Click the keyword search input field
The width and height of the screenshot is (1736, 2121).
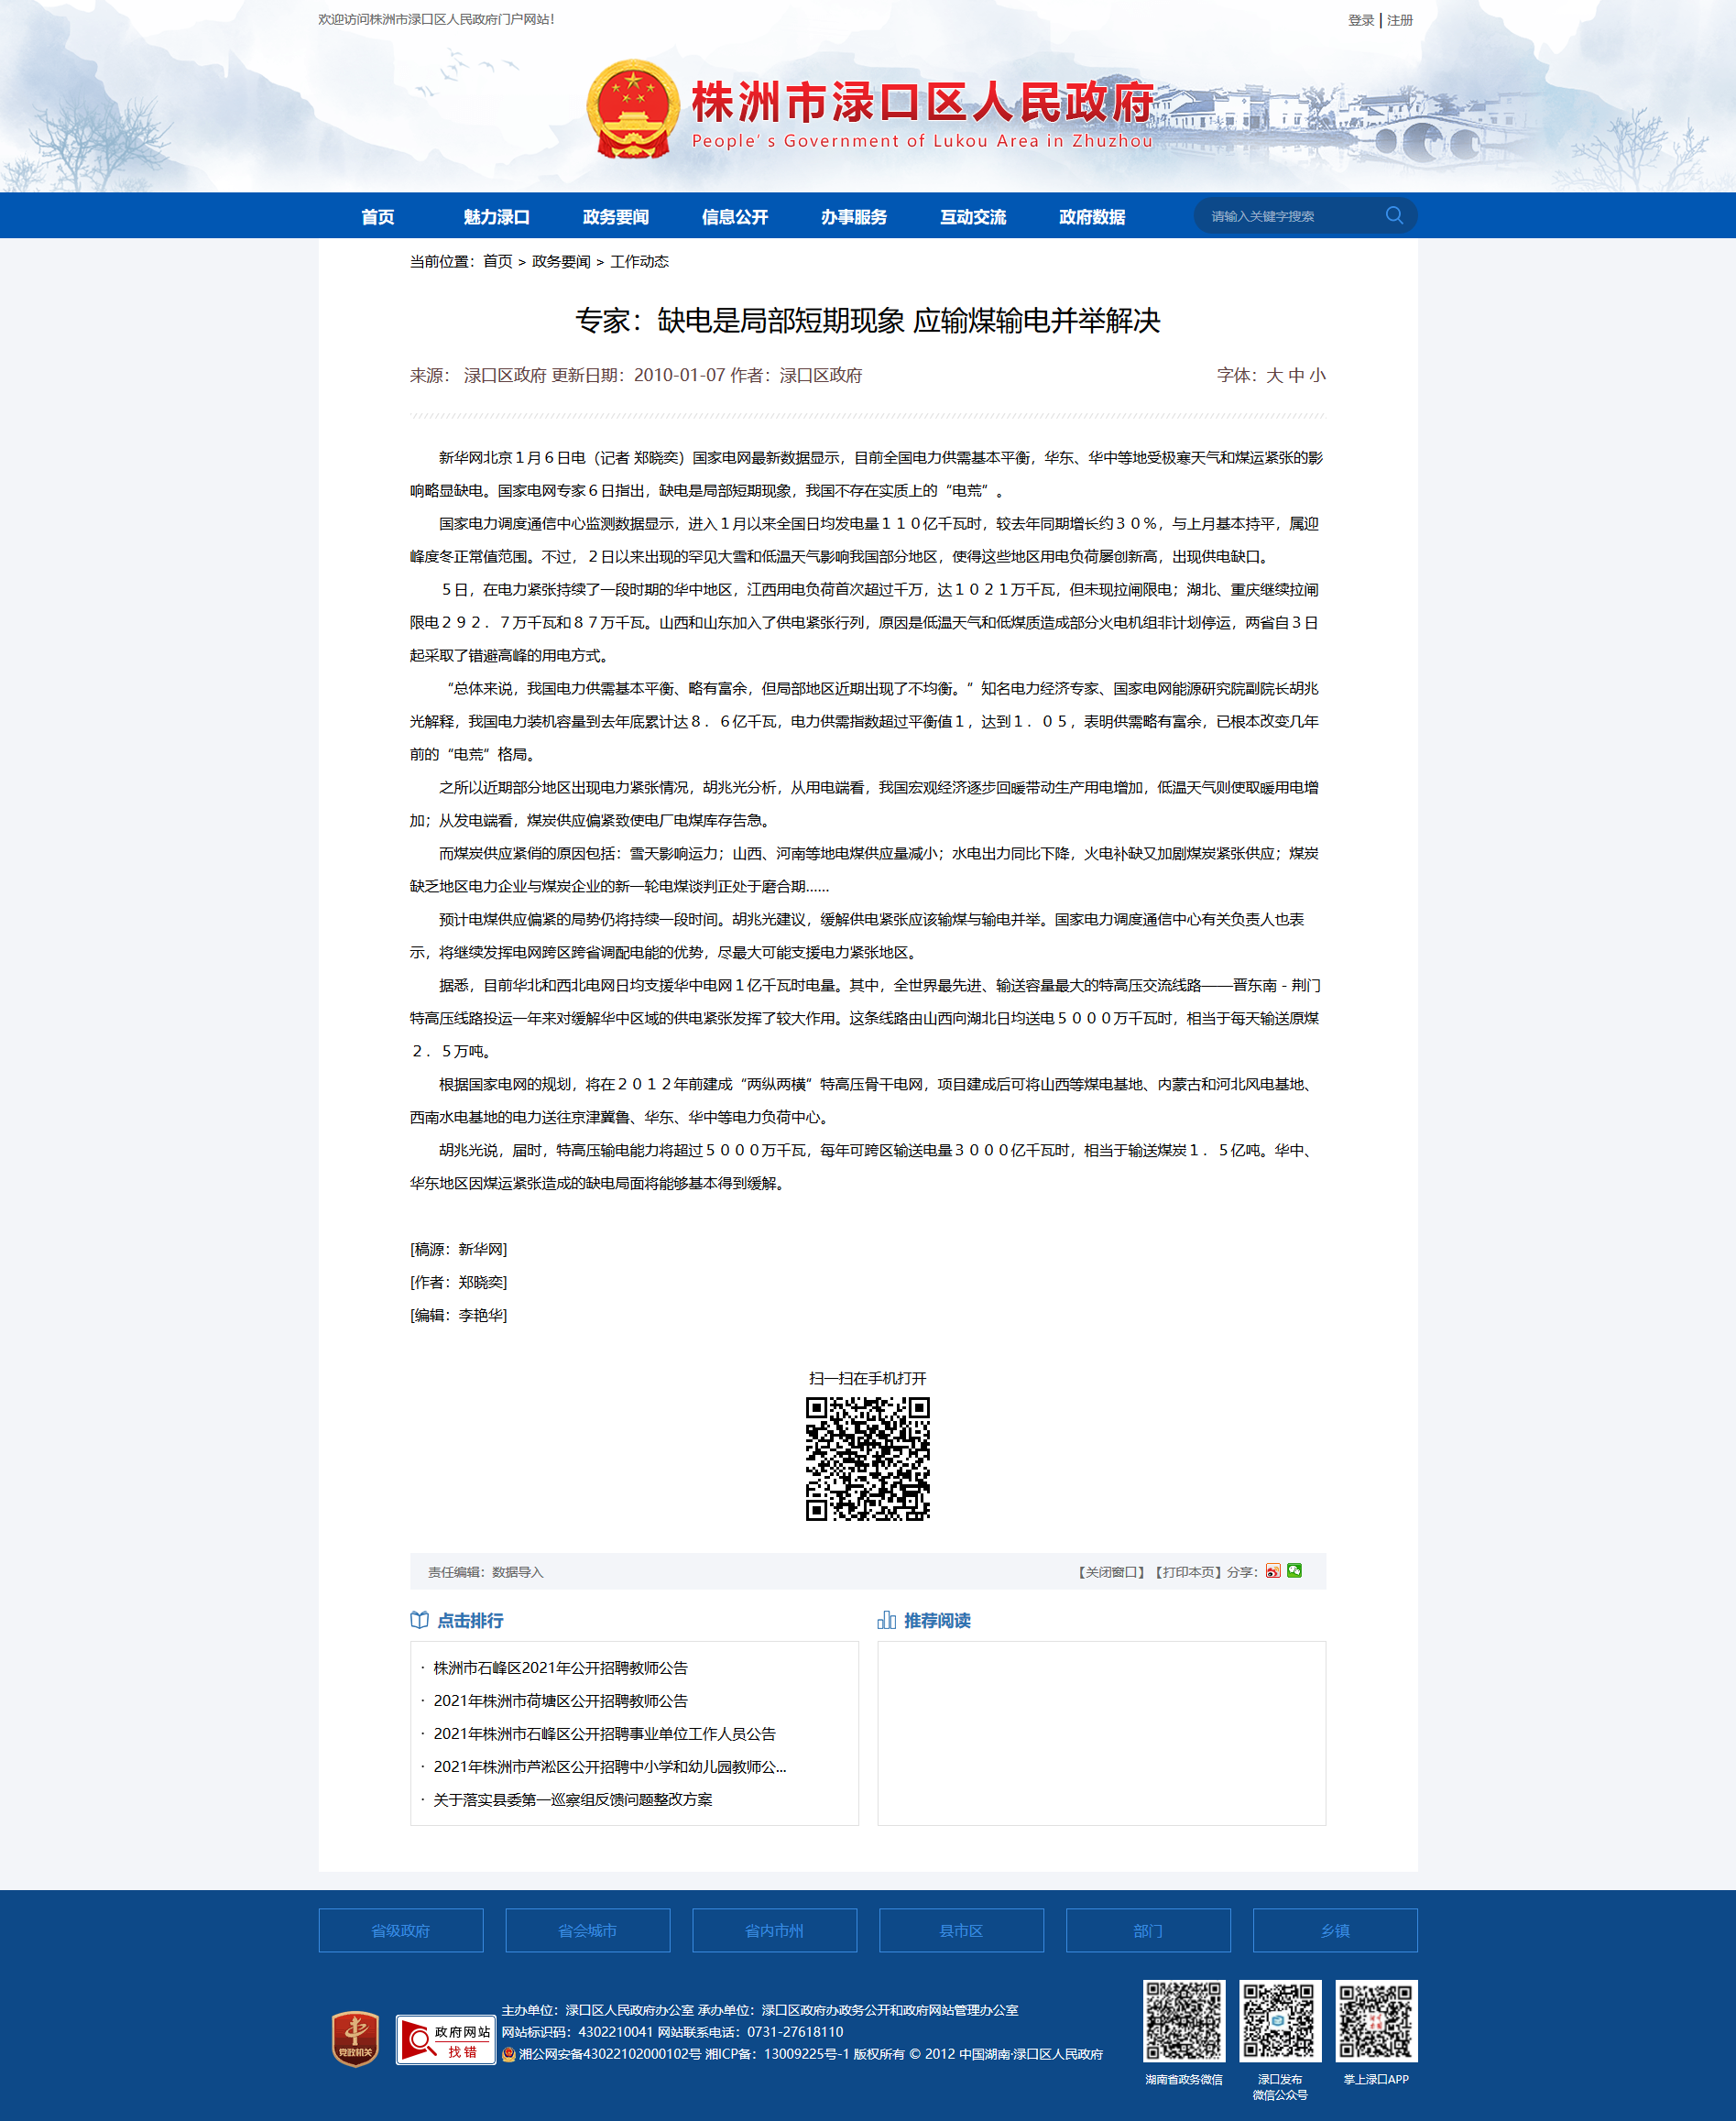point(1290,216)
